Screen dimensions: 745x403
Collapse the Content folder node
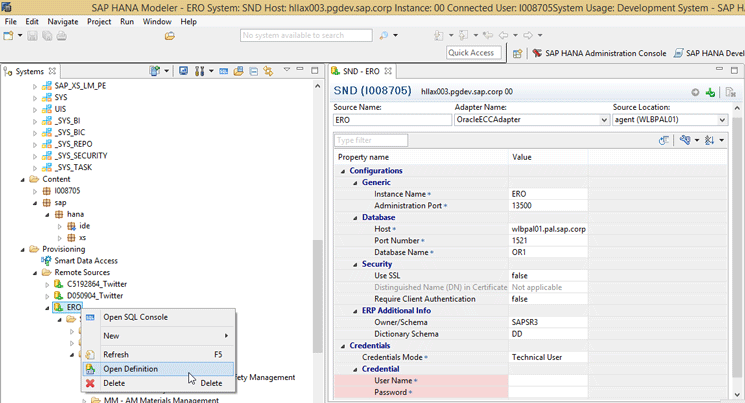click(x=22, y=179)
